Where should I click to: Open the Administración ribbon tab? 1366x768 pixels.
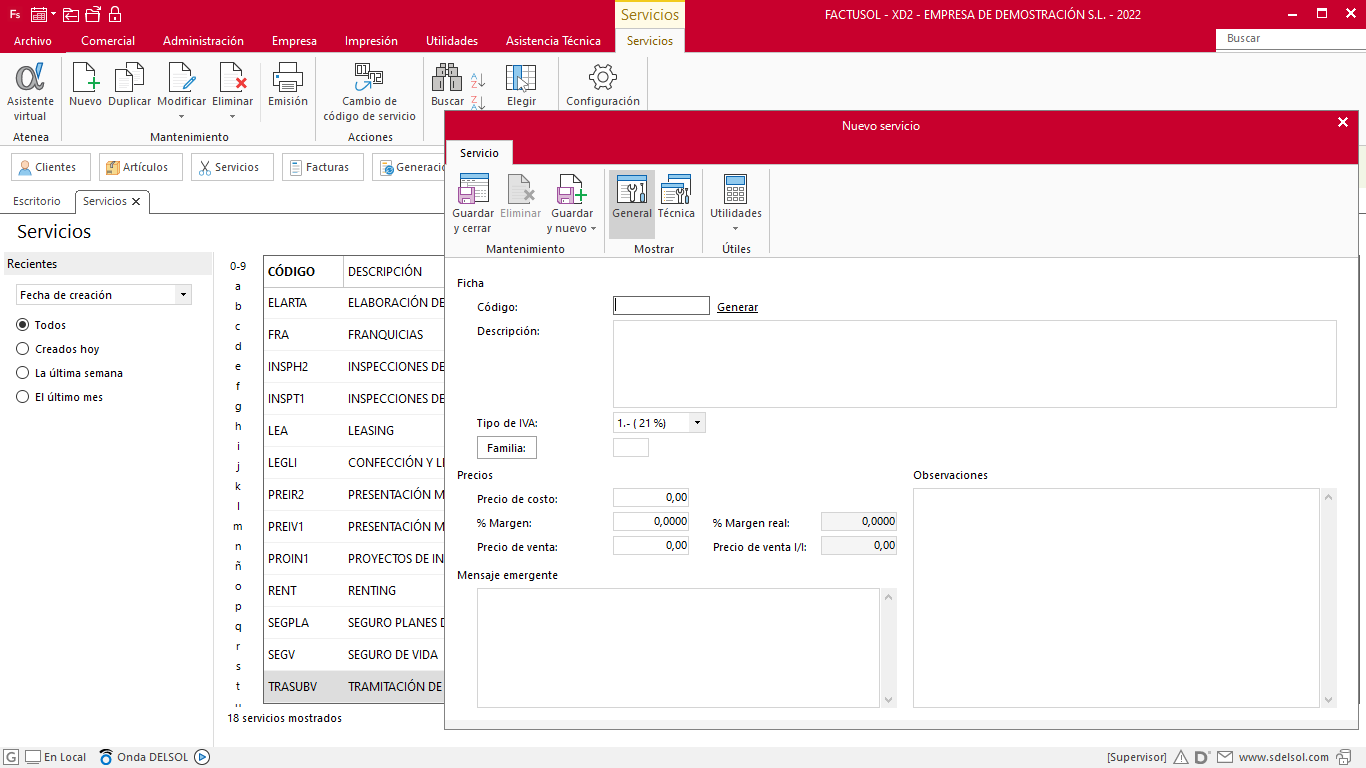(203, 41)
